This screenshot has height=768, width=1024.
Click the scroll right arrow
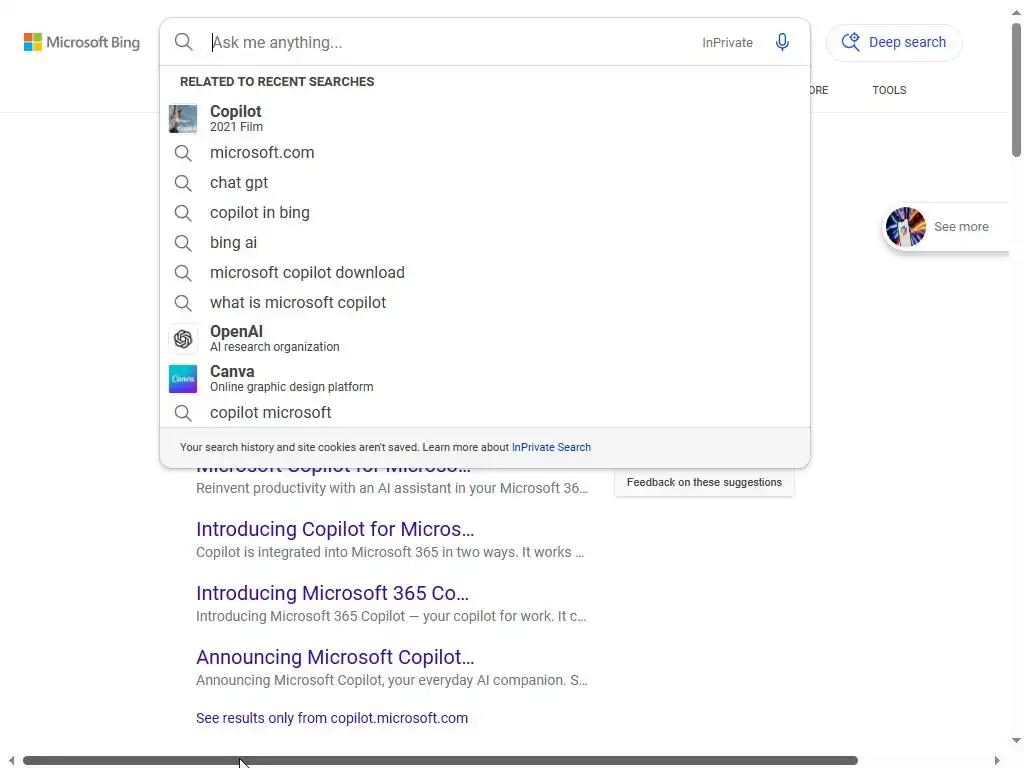pos(997,761)
